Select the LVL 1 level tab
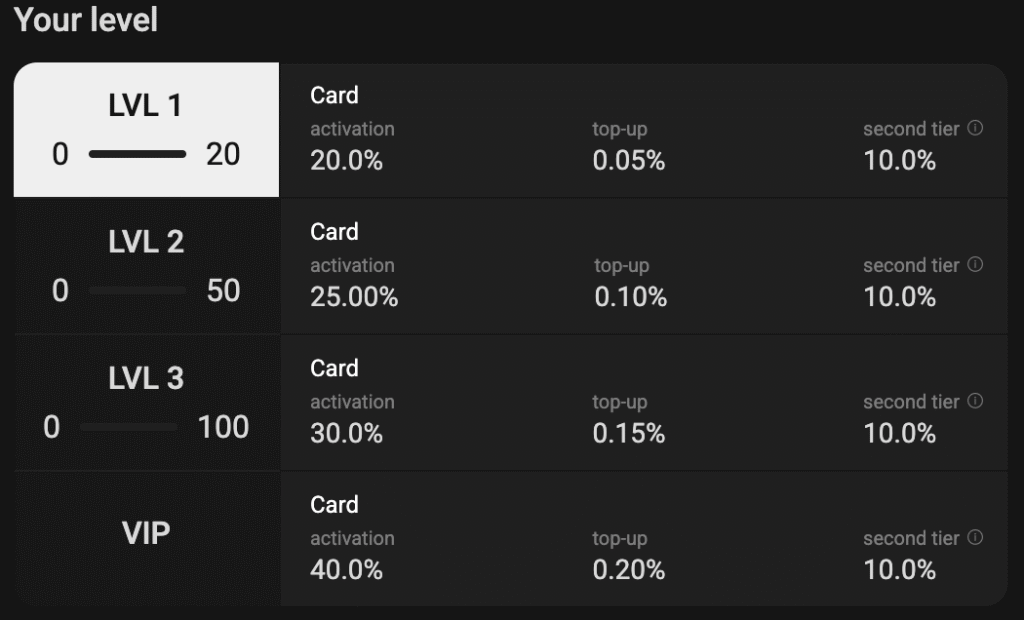The height and width of the screenshot is (620, 1024). (x=146, y=130)
